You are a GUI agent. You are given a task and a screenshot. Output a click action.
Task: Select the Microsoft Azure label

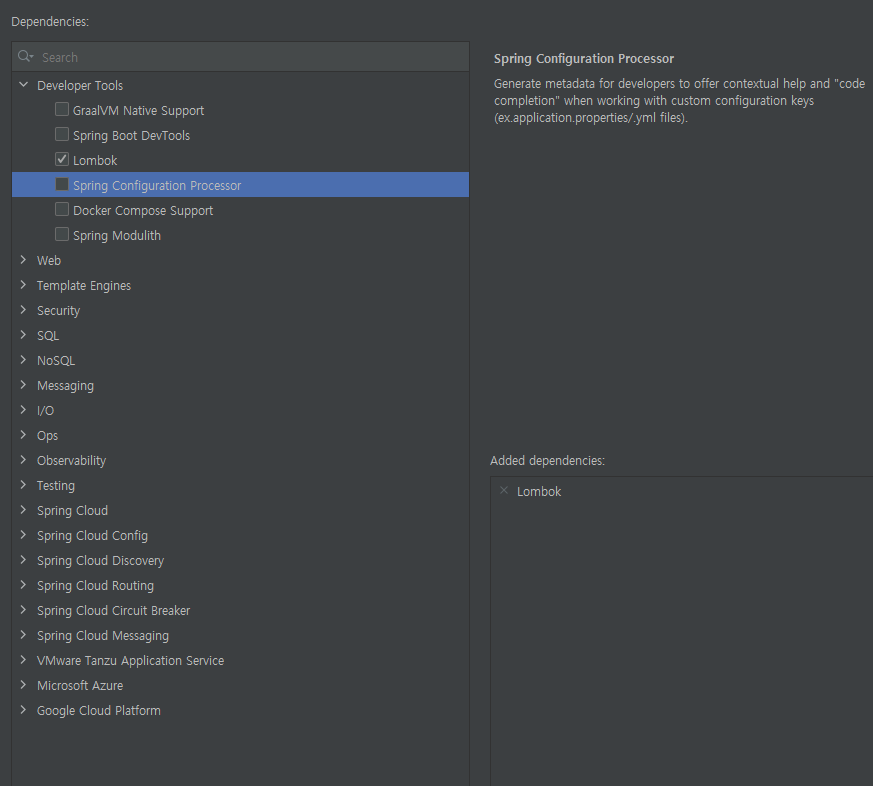coord(80,686)
